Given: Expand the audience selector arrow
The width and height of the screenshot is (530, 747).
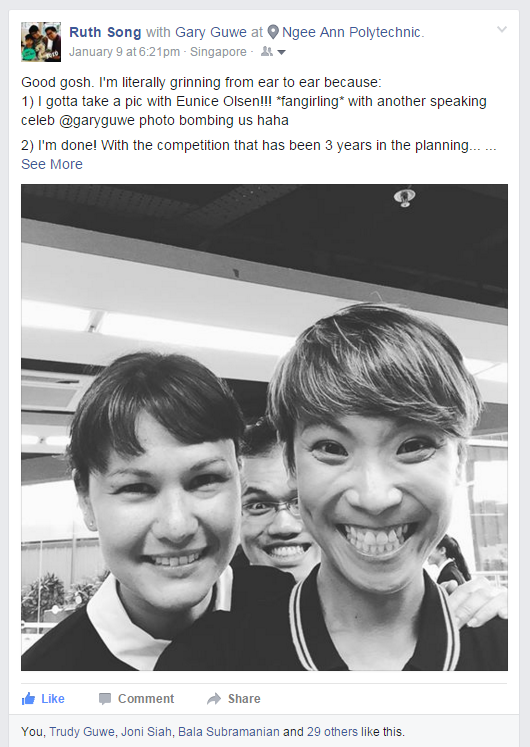Looking at the screenshot, I should (281, 52).
